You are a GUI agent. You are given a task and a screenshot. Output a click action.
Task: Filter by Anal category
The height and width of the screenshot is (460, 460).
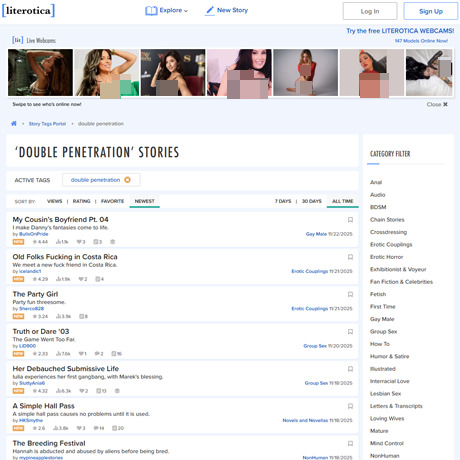click(x=376, y=182)
